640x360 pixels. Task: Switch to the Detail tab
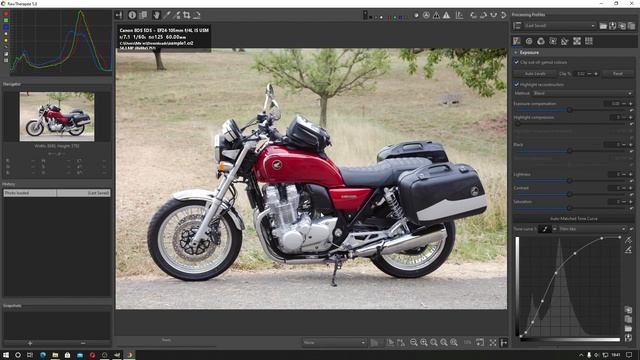(x=529, y=41)
